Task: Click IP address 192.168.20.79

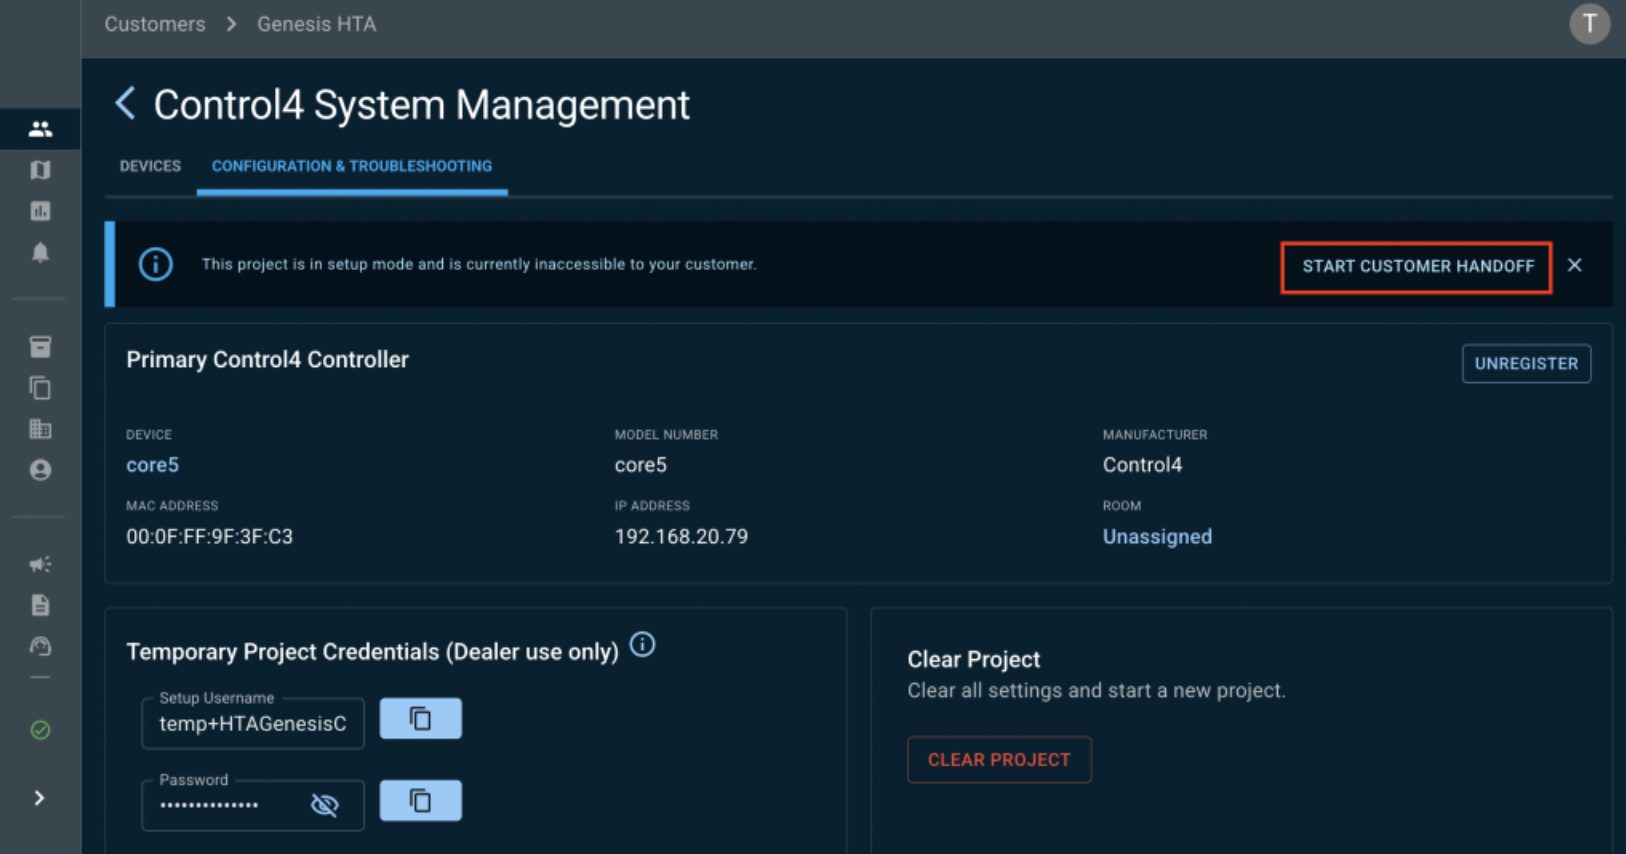Action: point(681,537)
